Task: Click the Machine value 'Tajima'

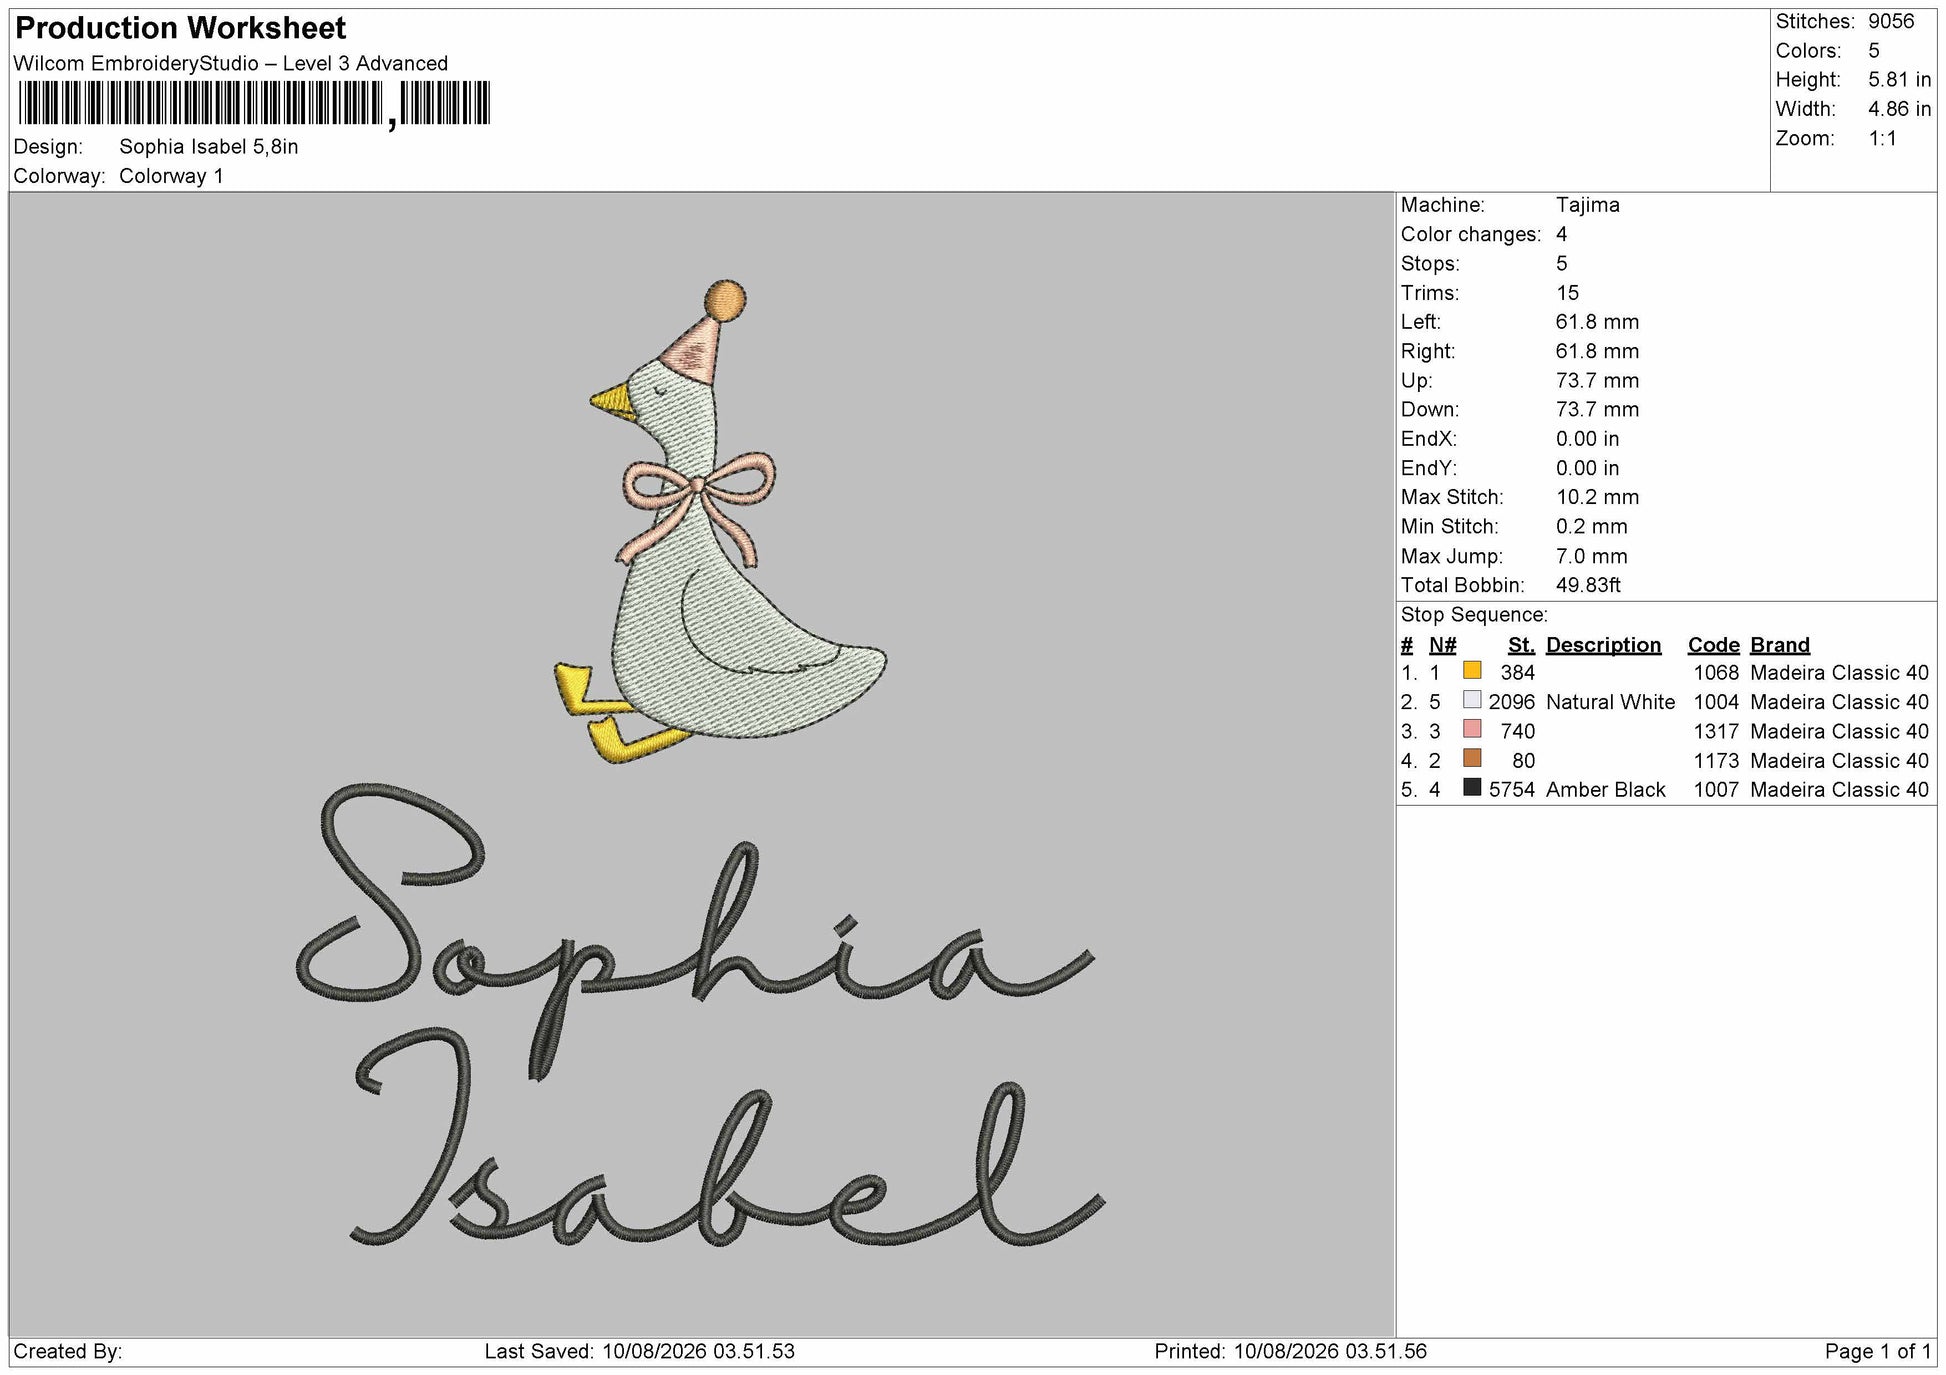Action: pos(1588,205)
